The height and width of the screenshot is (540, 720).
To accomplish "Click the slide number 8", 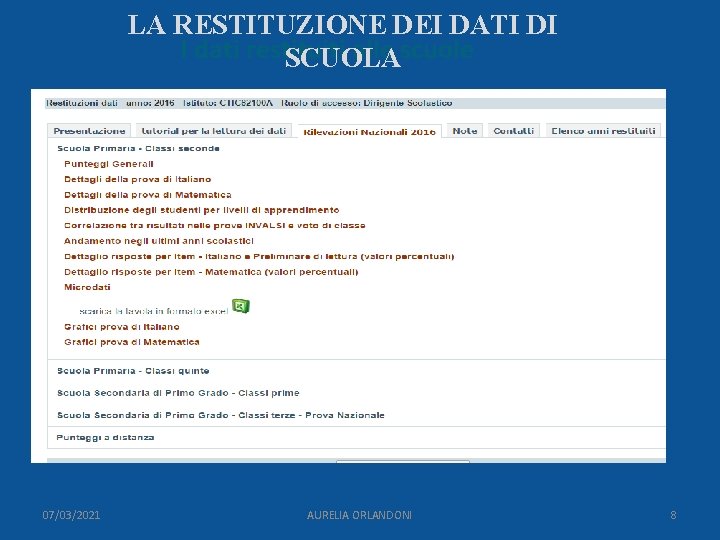I will pyautogui.click(x=673, y=515).
